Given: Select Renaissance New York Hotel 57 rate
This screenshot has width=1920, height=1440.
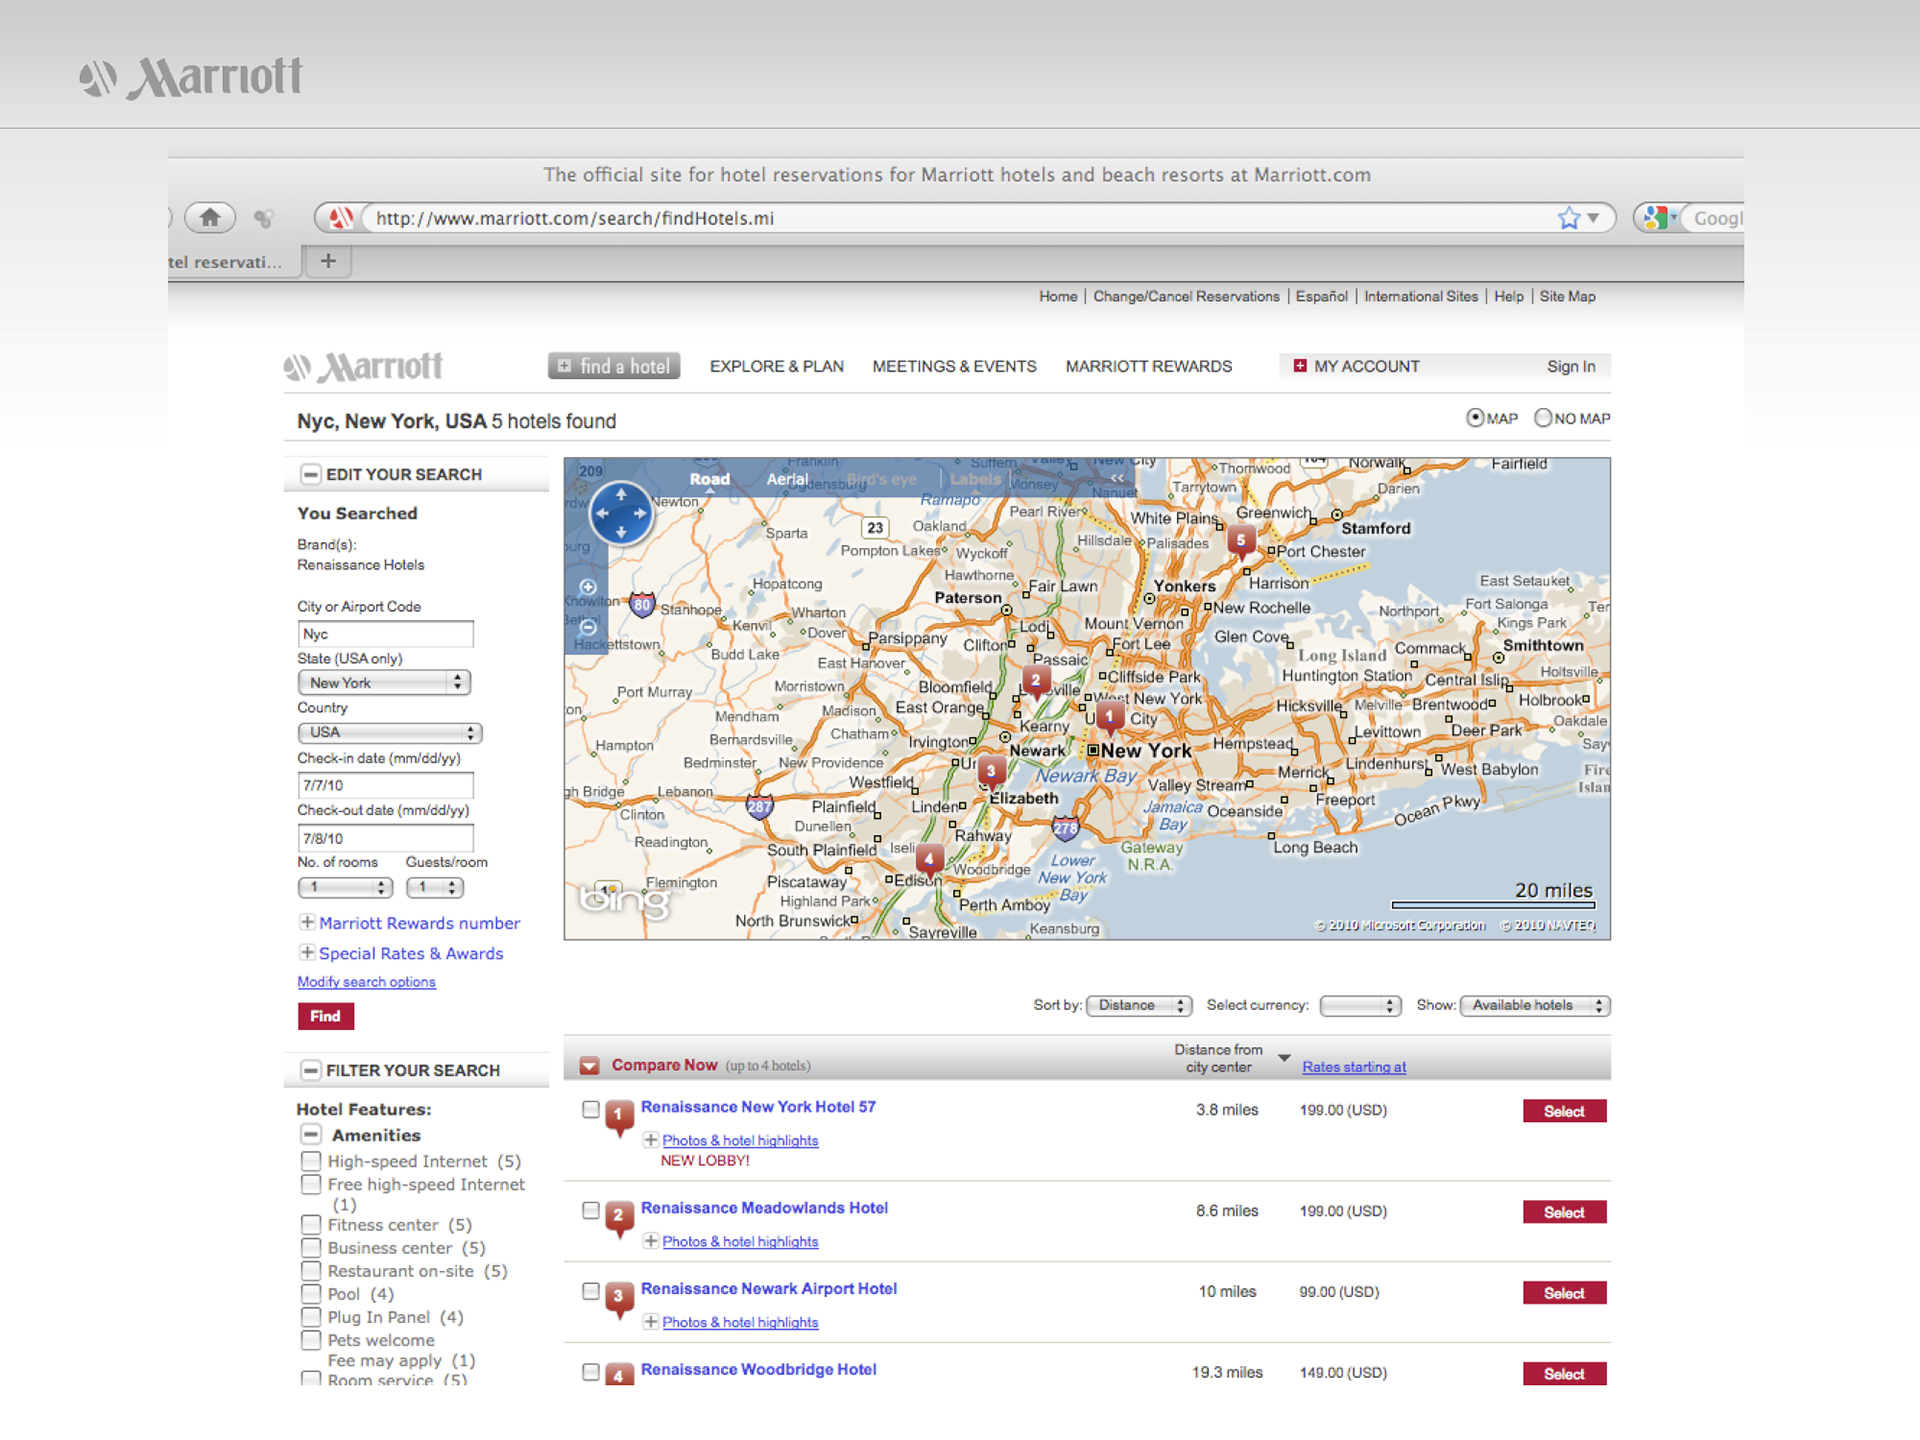Looking at the screenshot, I should point(1564,1111).
